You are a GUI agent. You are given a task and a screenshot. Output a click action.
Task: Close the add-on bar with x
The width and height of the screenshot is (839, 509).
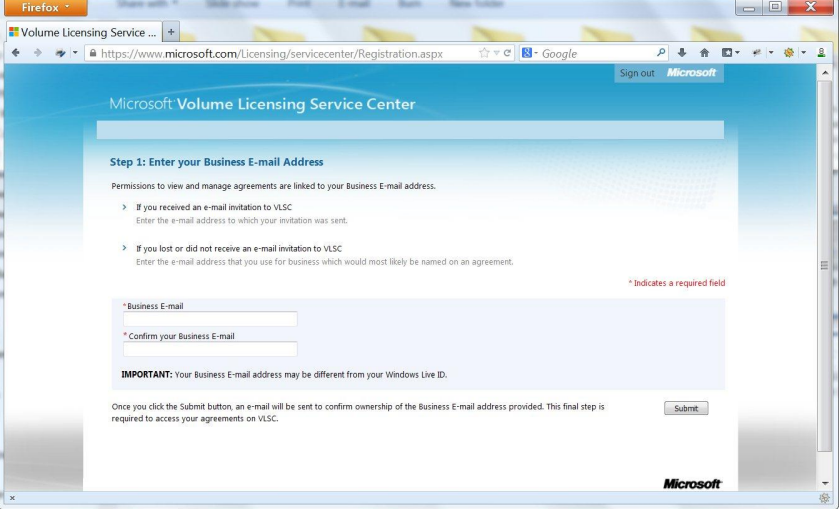tap(12, 498)
